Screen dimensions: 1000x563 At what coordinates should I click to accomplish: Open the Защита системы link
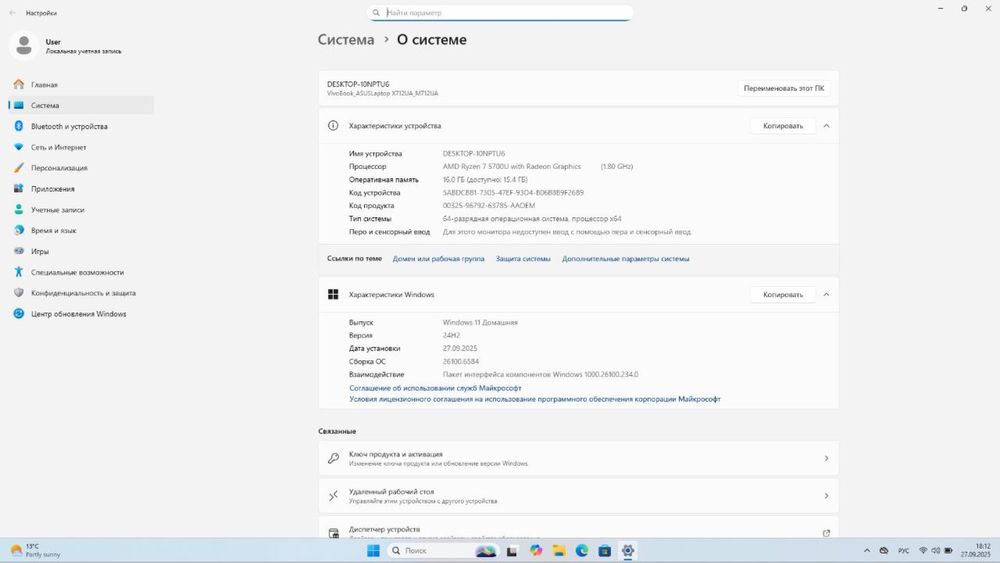click(523, 259)
